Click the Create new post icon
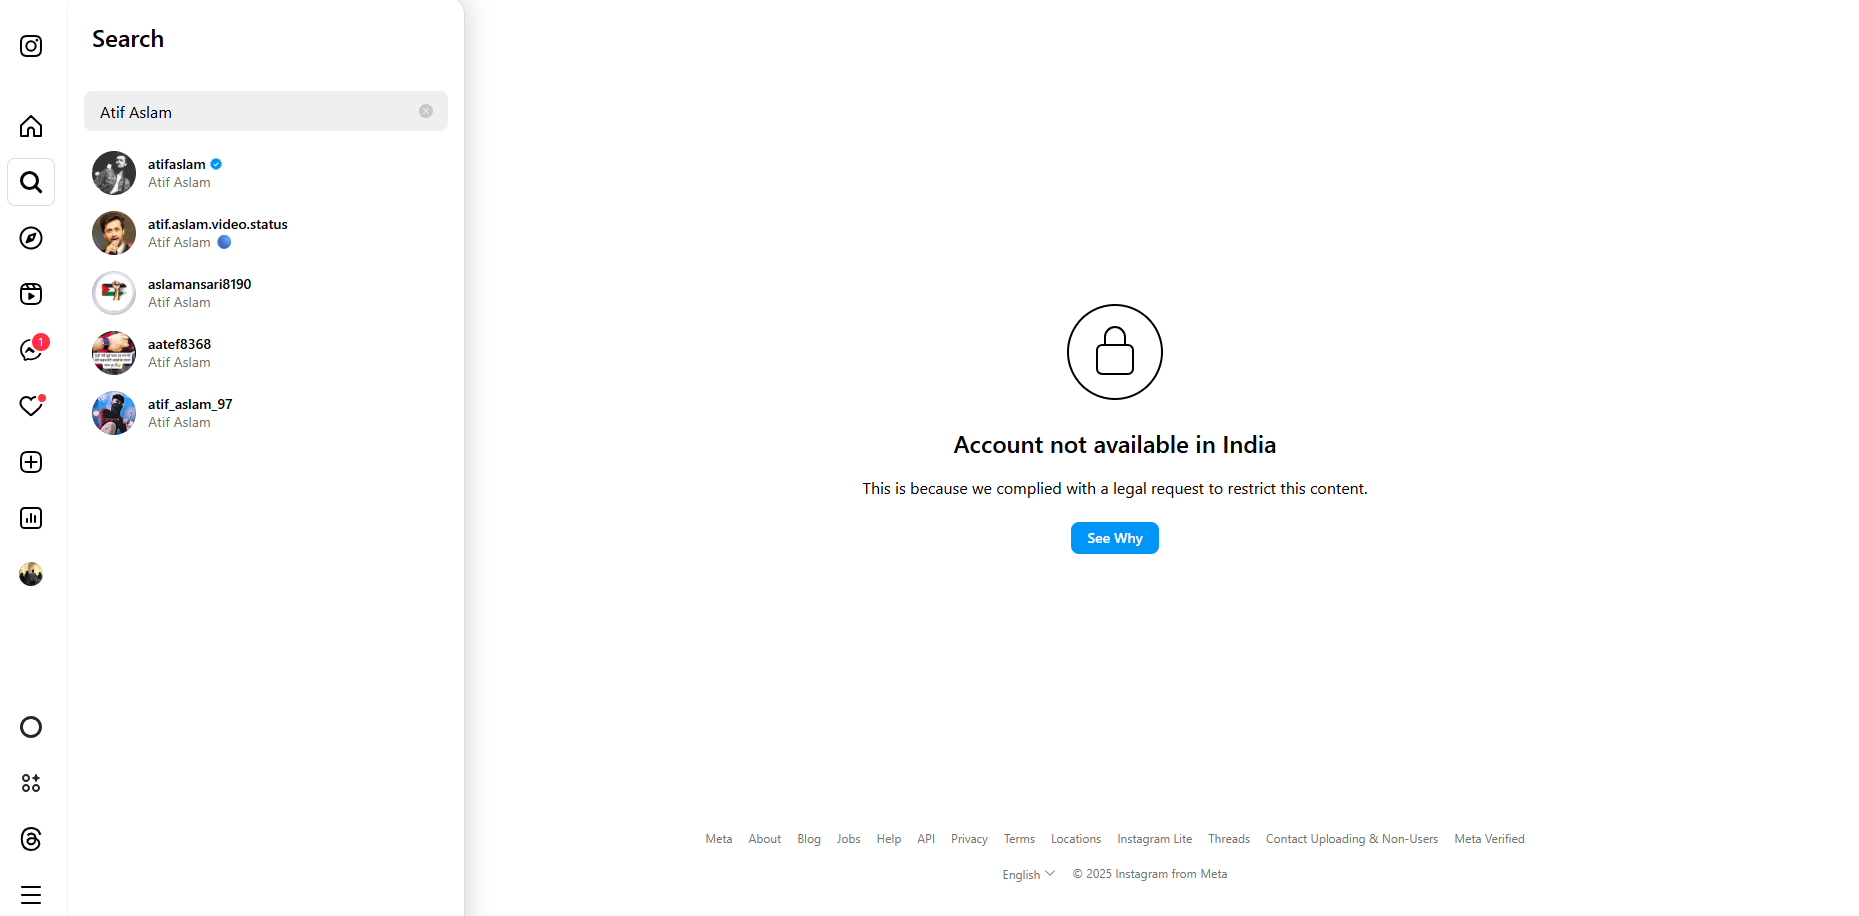The width and height of the screenshot is (1859, 916). pyautogui.click(x=31, y=462)
